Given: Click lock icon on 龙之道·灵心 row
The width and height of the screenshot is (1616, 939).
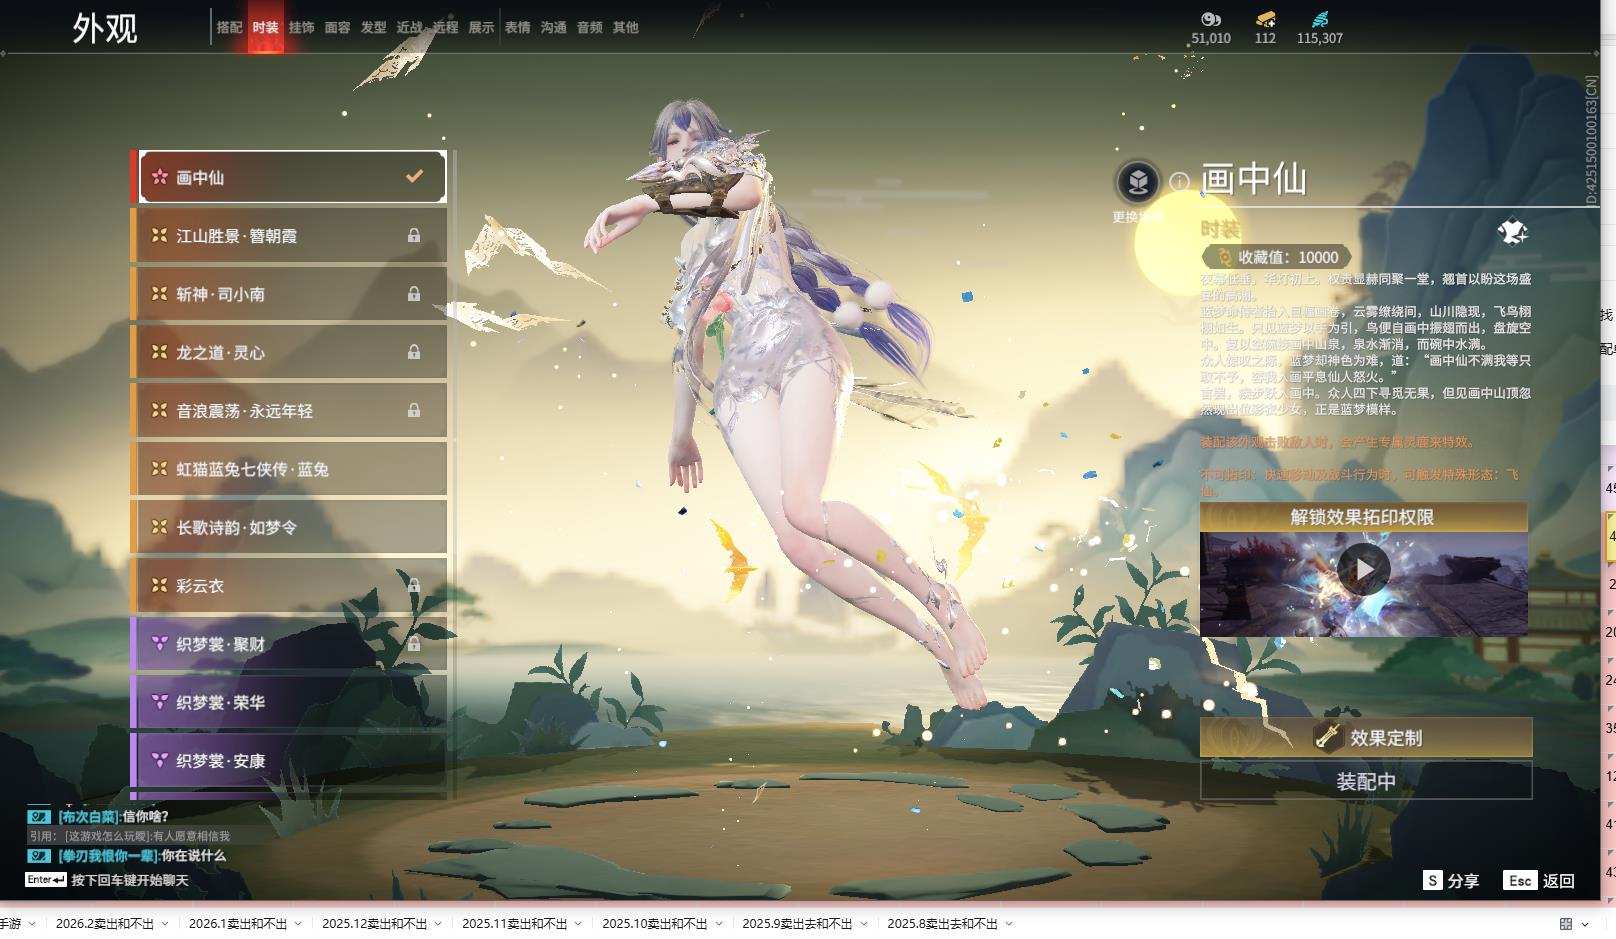Looking at the screenshot, I should [414, 352].
